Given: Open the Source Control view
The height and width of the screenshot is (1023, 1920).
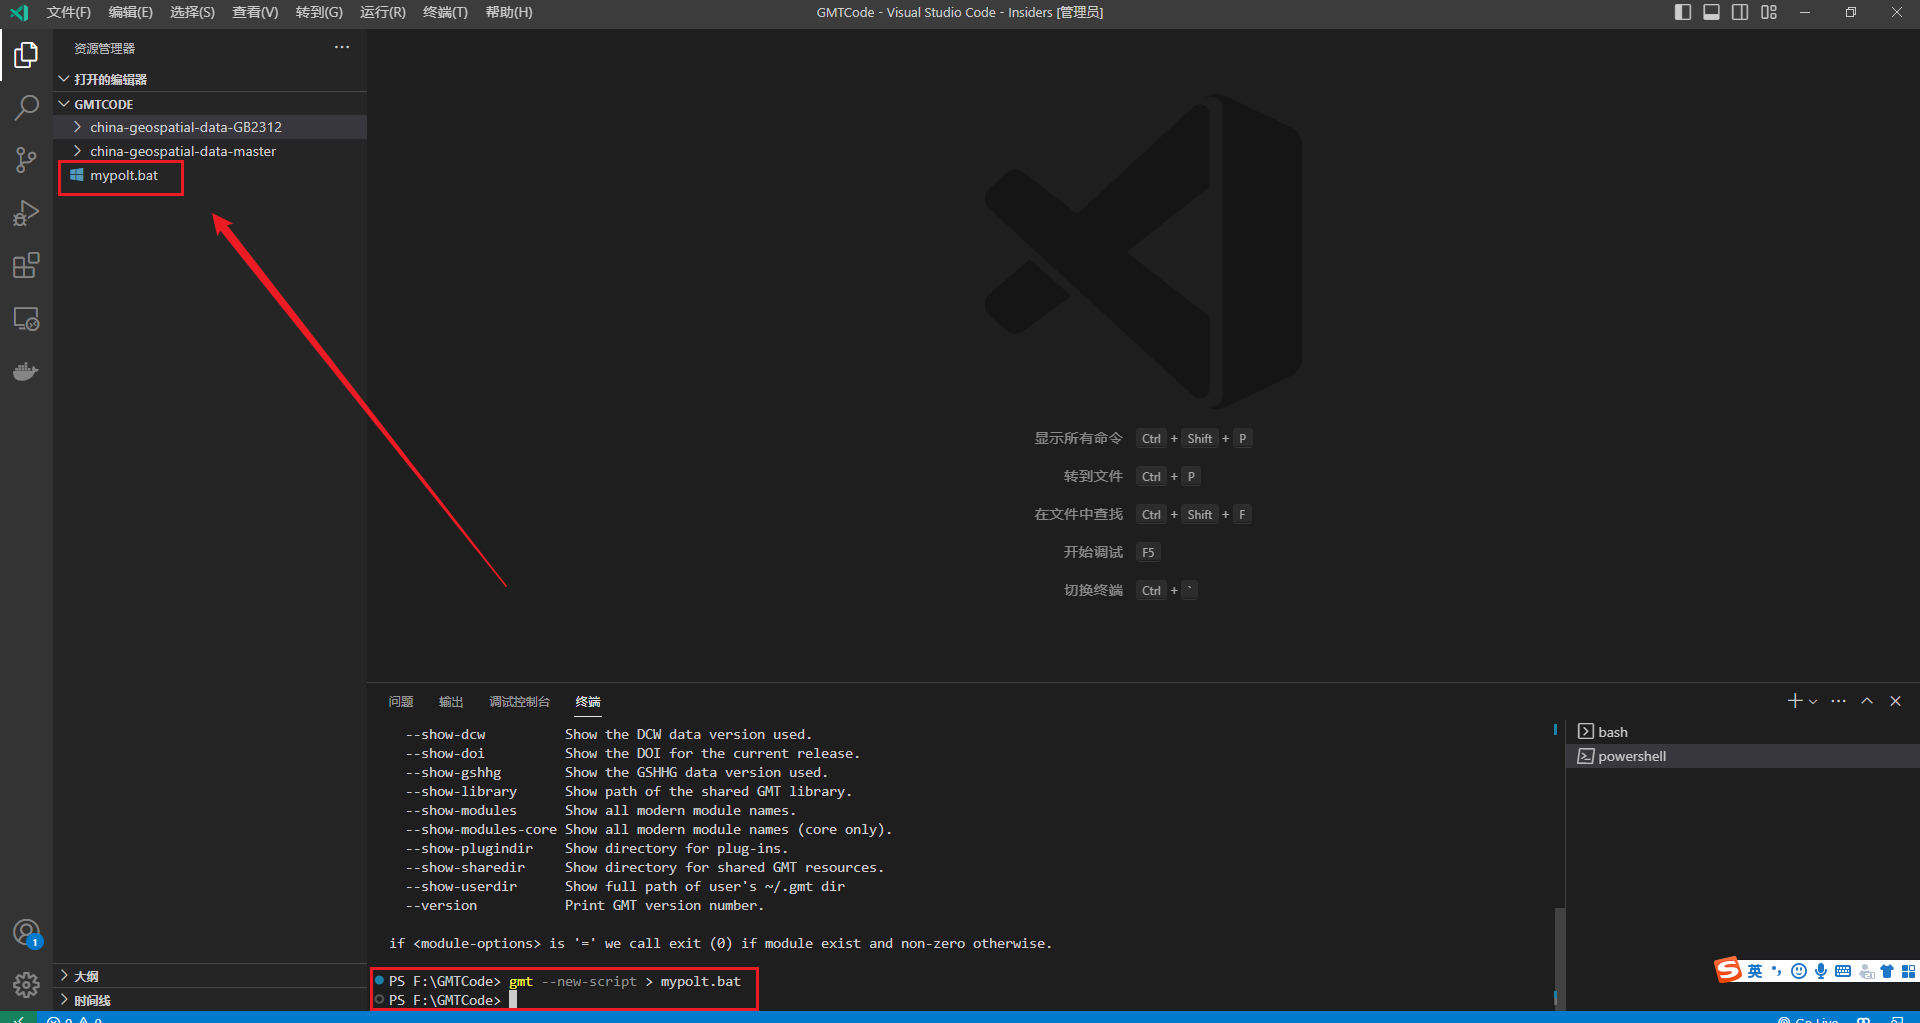Looking at the screenshot, I should coord(26,160).
